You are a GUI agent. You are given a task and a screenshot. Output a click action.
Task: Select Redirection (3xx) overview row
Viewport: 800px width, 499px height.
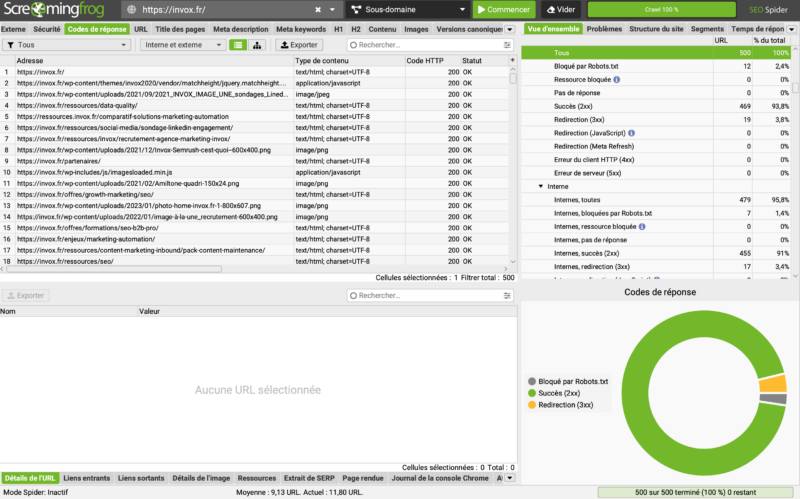click(x=656, y=119)
